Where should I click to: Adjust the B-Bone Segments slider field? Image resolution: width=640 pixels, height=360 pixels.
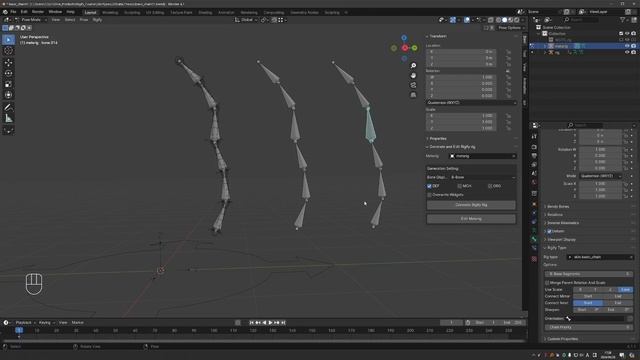589,274
